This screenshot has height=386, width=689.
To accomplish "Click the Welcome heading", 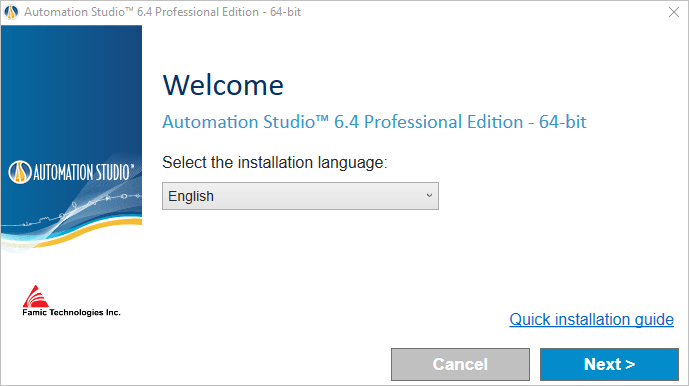I will click(x=223, y=85).
